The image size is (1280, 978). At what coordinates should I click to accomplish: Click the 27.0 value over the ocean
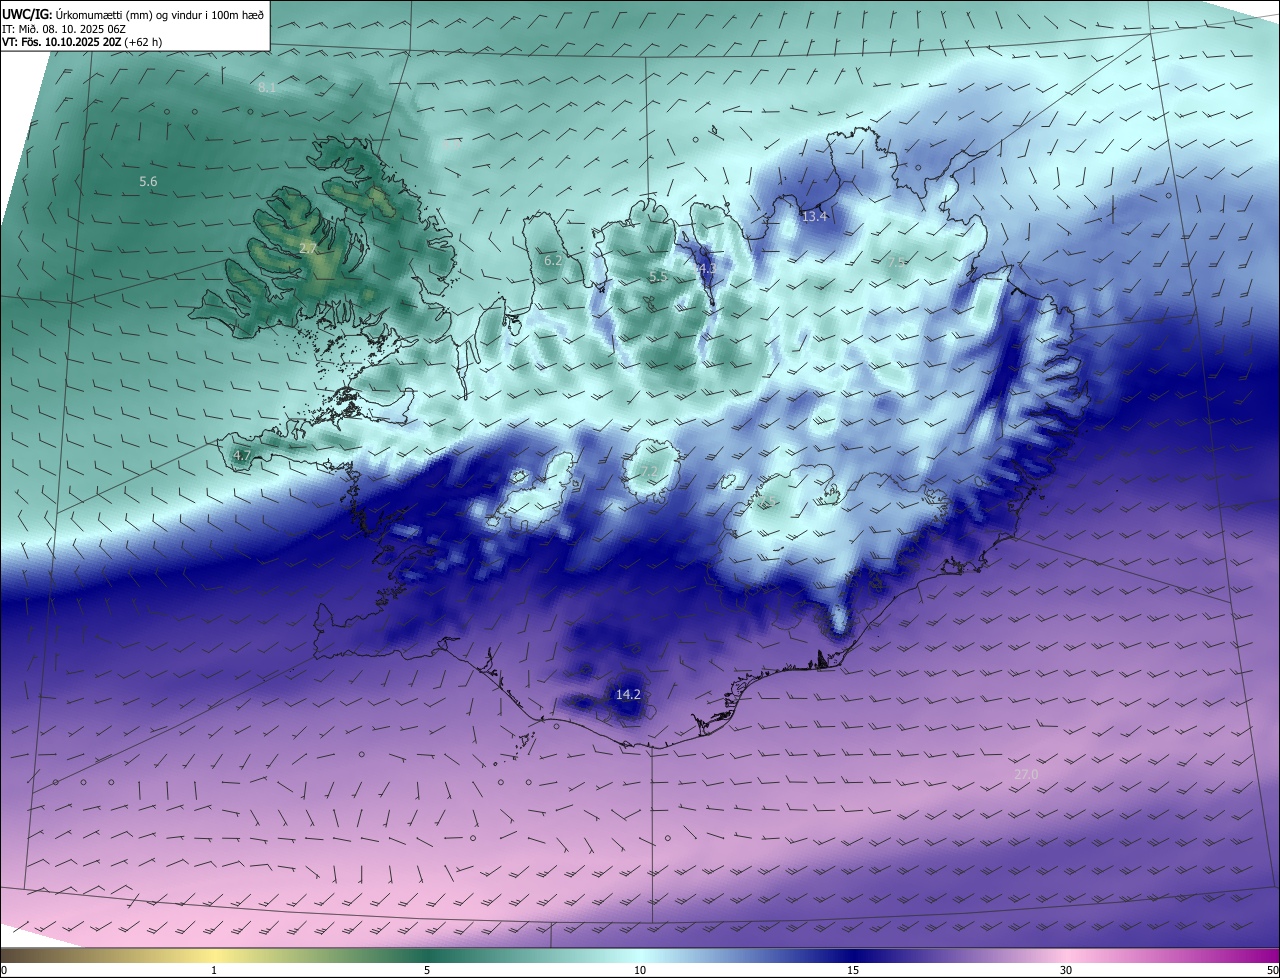1026,775
